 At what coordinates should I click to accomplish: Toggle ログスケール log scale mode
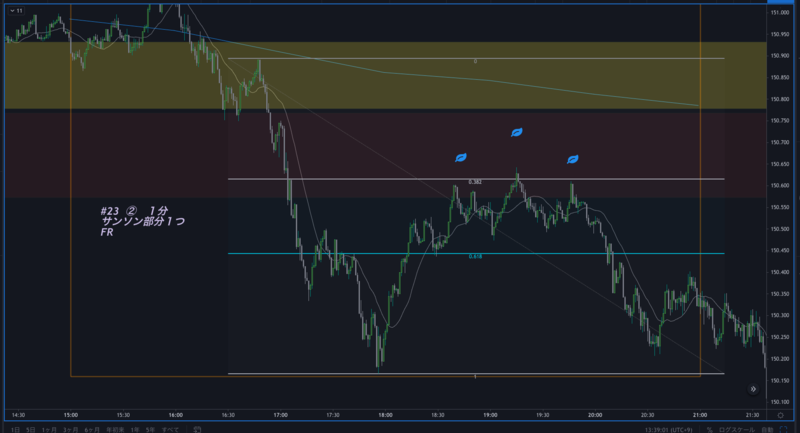(736, 430)
